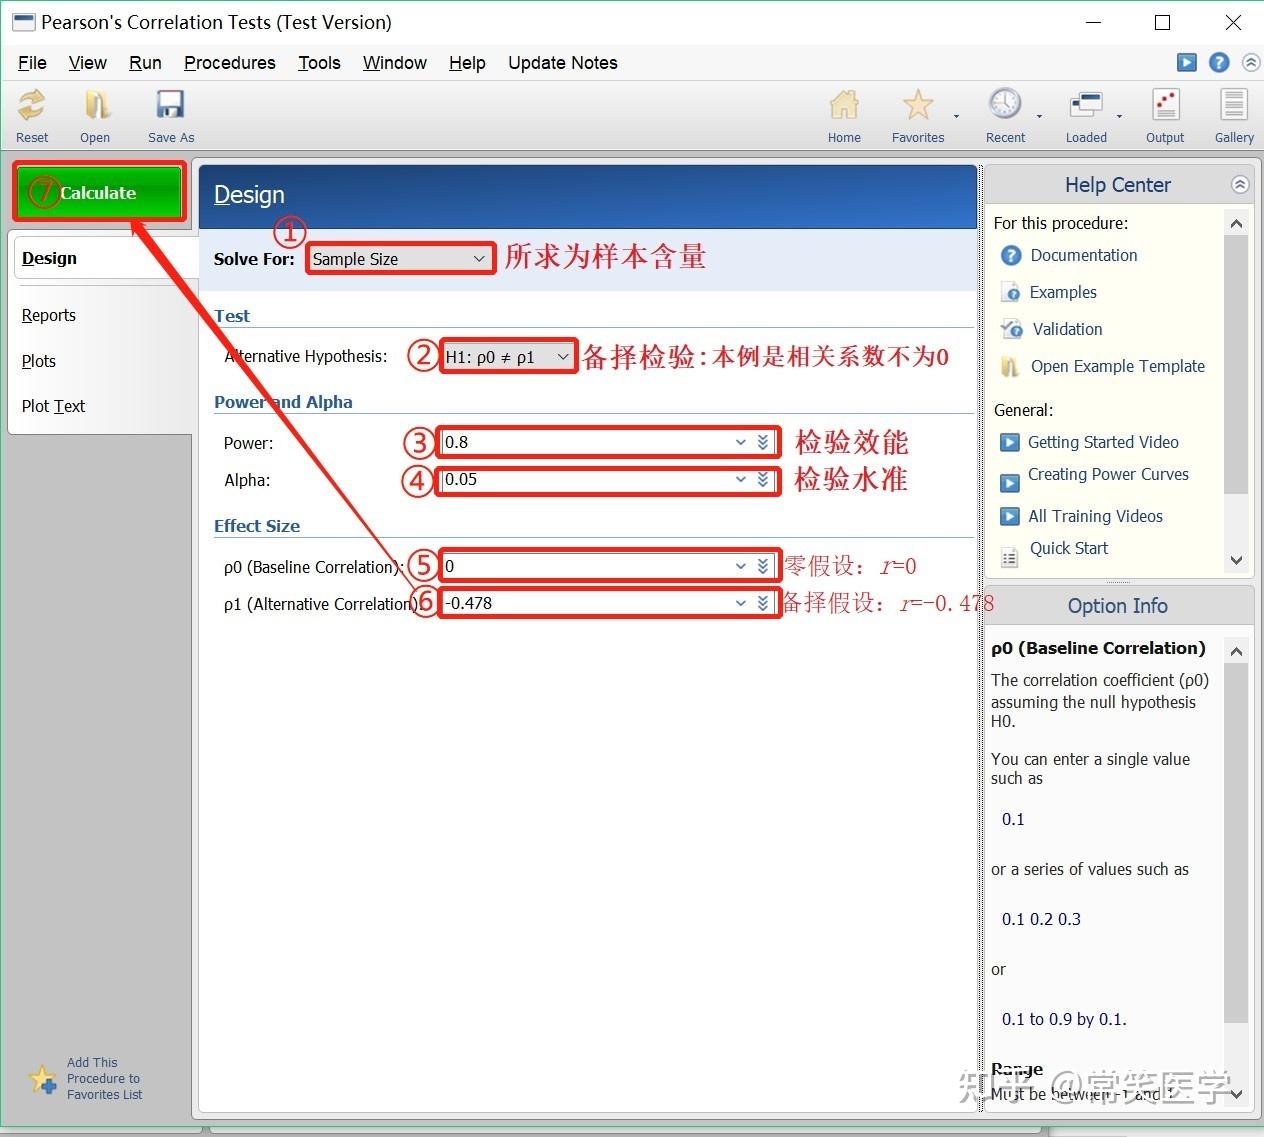Image resolution: width=1264 pixels, height=1137 pixels.
Task: Open the Window menu
Action: pyautogui.click(x=394, y=62)
